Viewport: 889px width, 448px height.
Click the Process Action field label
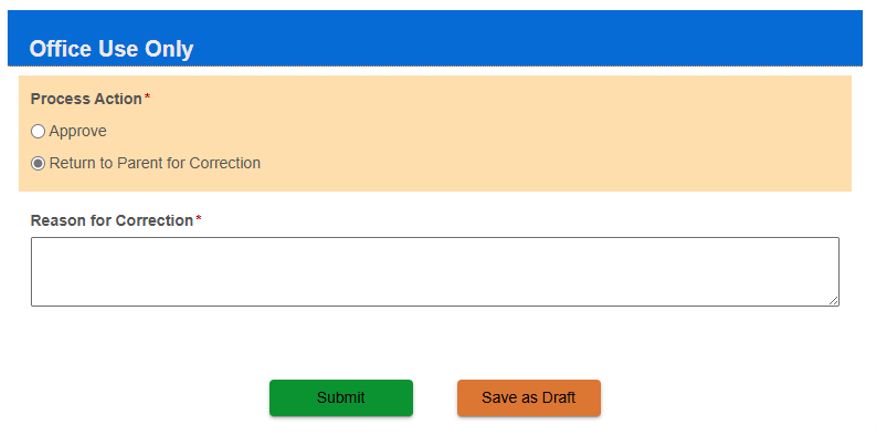tap(86, 99)
